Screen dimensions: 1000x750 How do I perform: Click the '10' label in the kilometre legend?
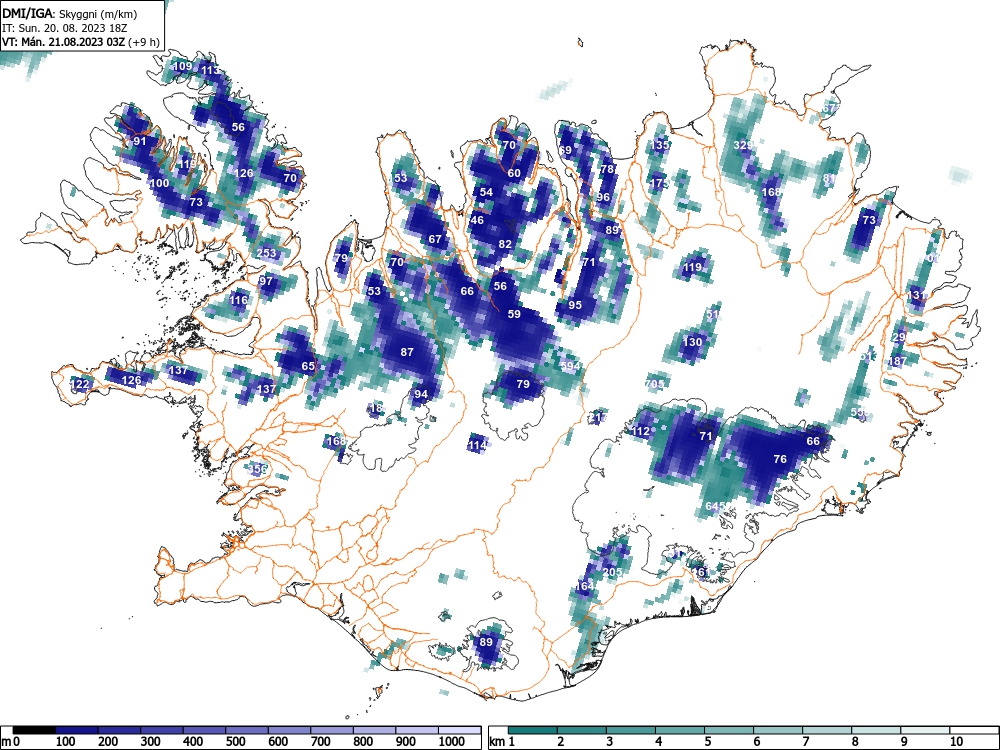[x=957, y=742]
